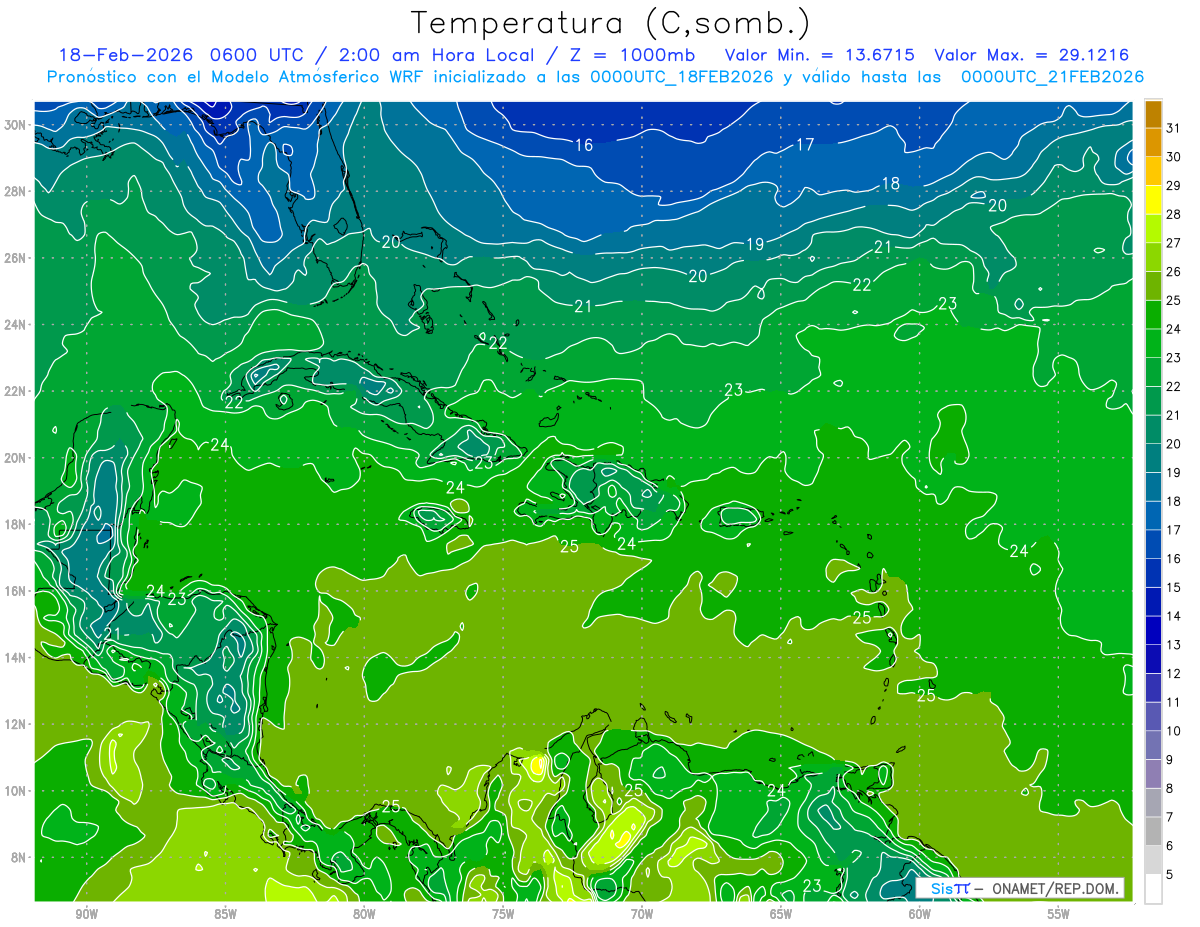Click the latitude label '26N'
The image size is (1200, 927).
coord(16,258)
